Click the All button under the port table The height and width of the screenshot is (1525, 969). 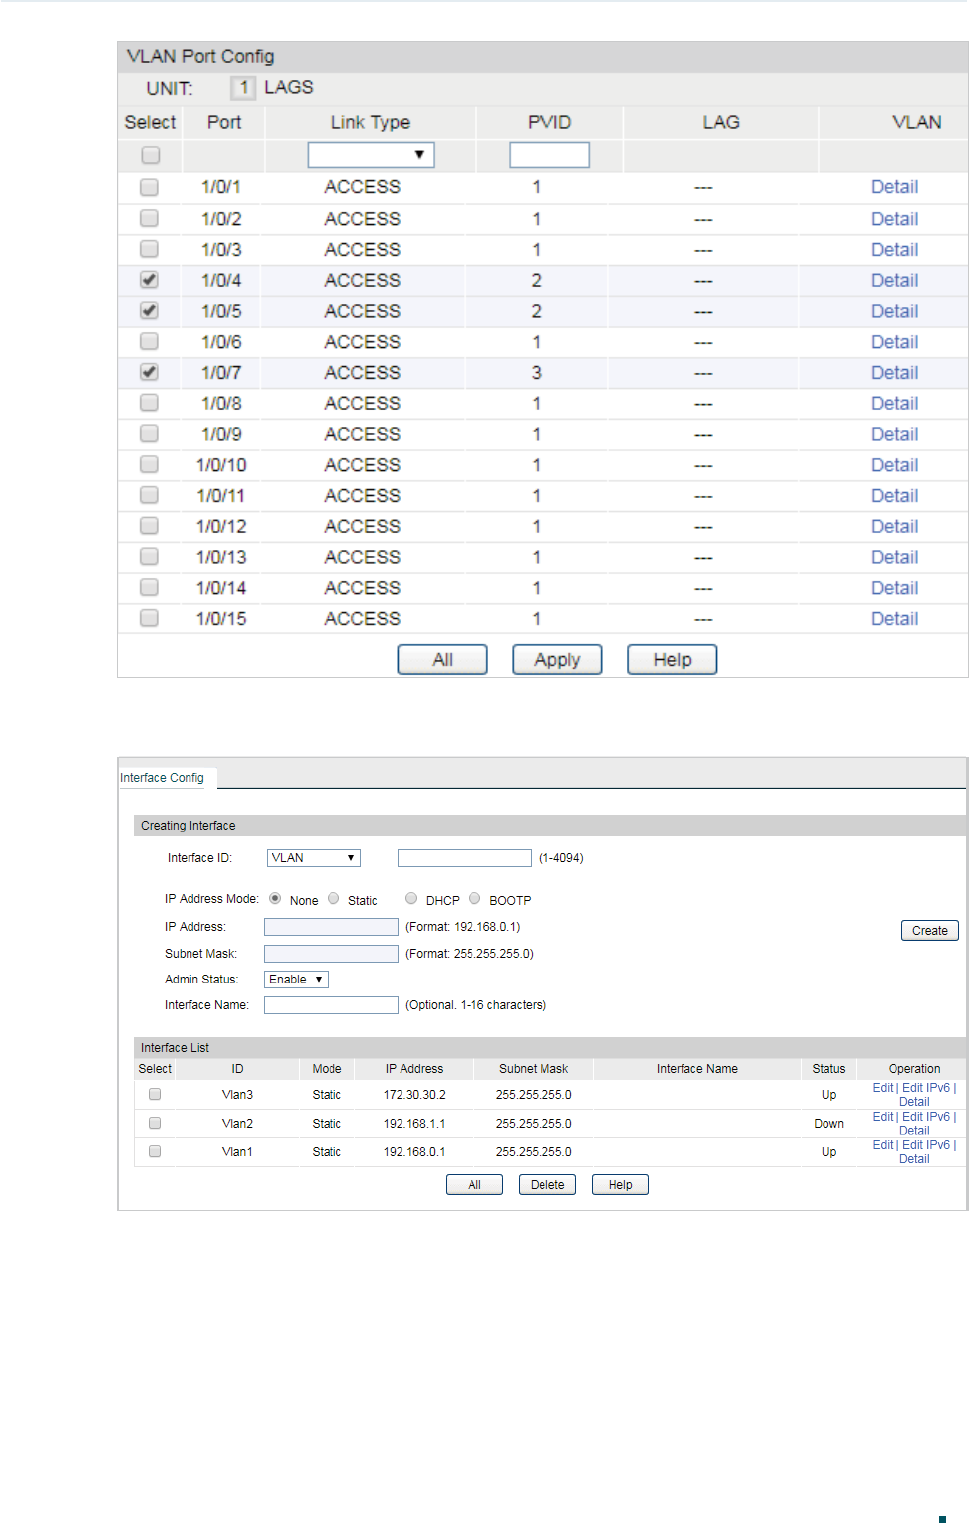point(442,660)
